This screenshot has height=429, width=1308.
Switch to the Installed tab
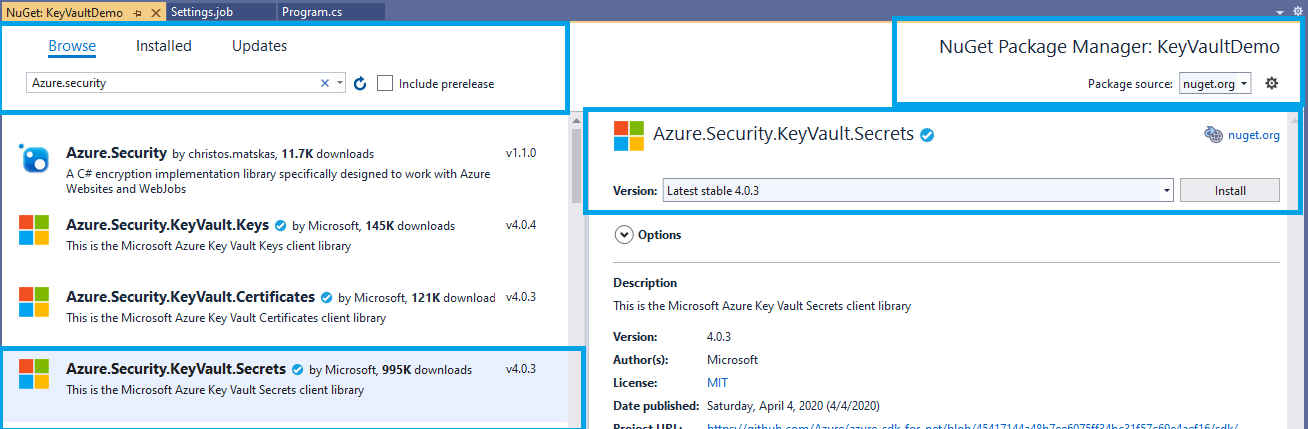(x=164, y=46)
